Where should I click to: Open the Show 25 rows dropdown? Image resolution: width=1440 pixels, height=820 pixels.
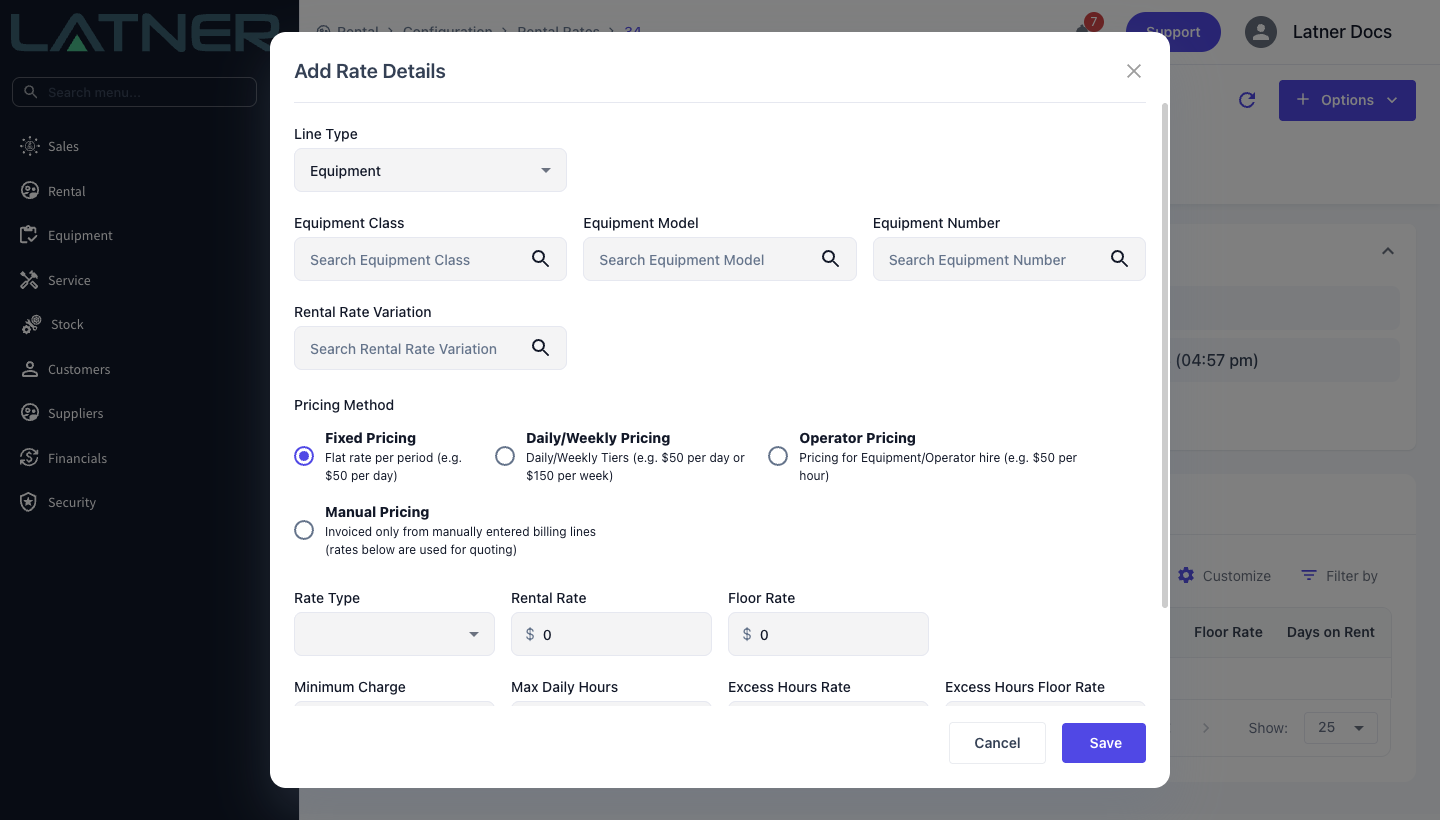click(x=1341, y=727)
